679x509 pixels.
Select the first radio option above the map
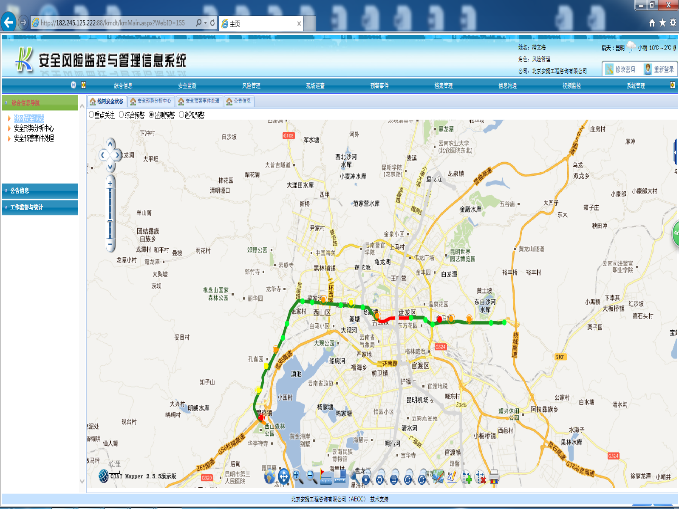(x=92, y=115)
